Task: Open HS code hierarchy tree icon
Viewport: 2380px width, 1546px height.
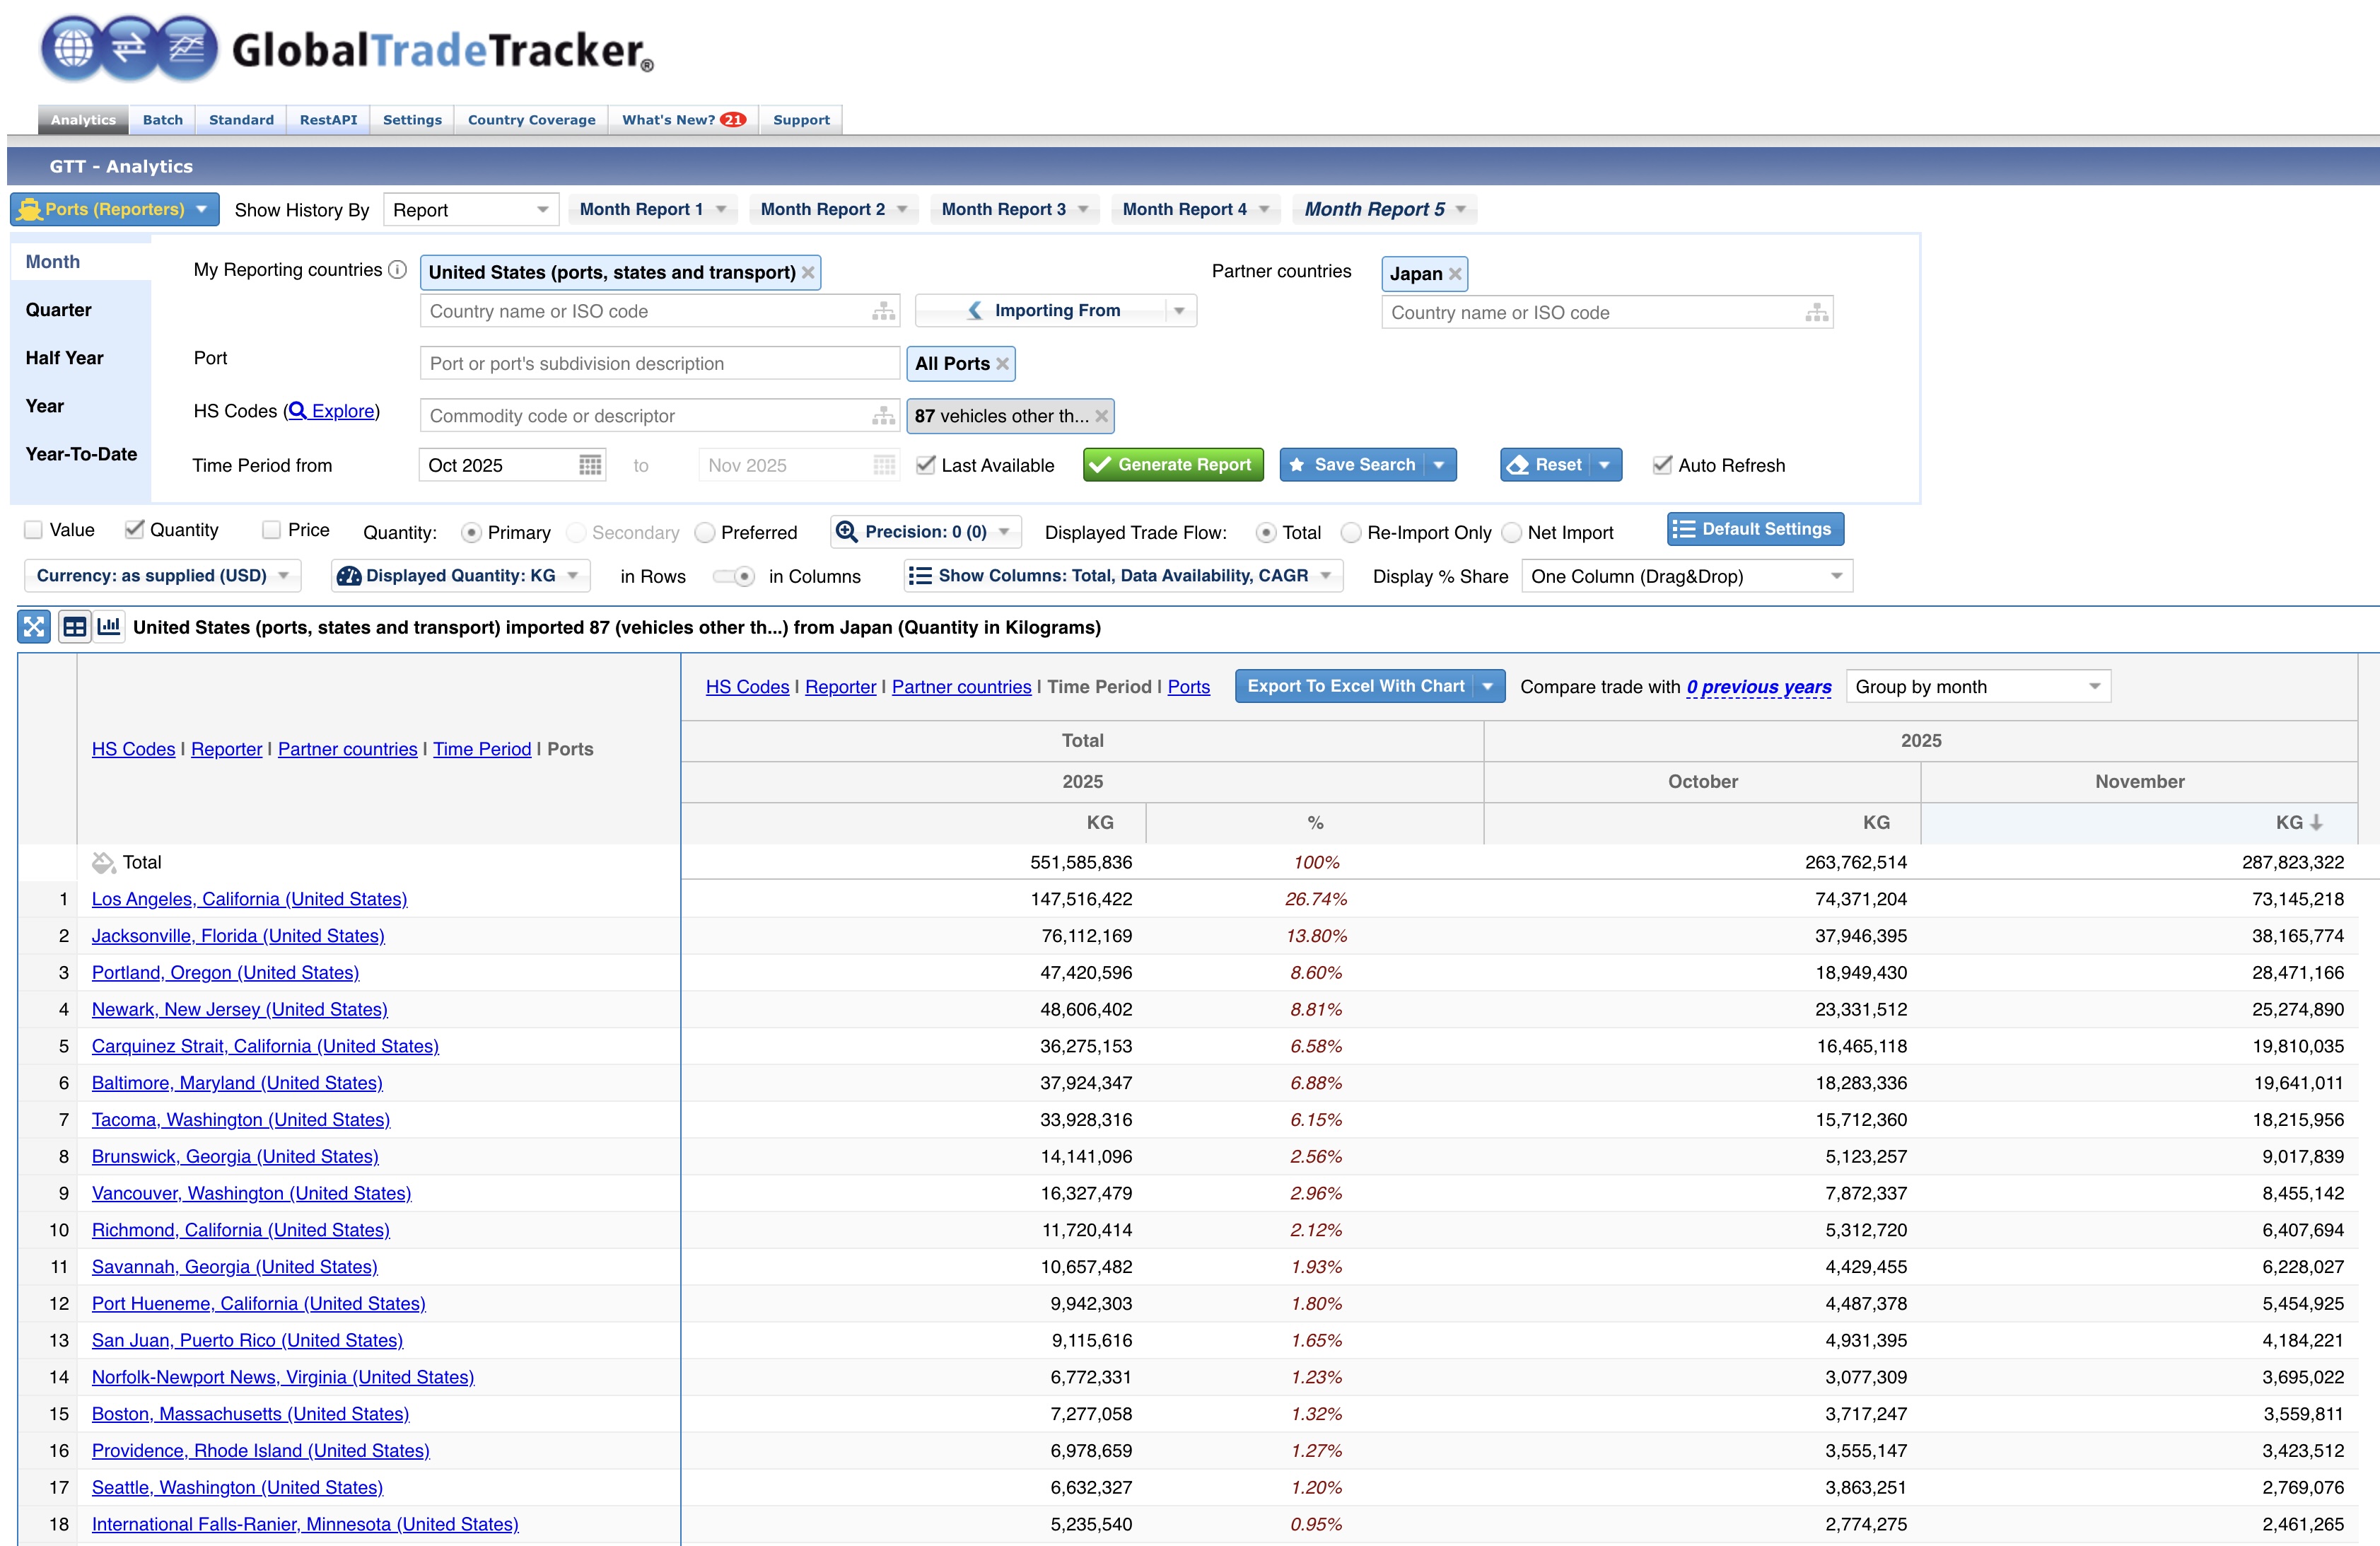Action: [883, 416]
